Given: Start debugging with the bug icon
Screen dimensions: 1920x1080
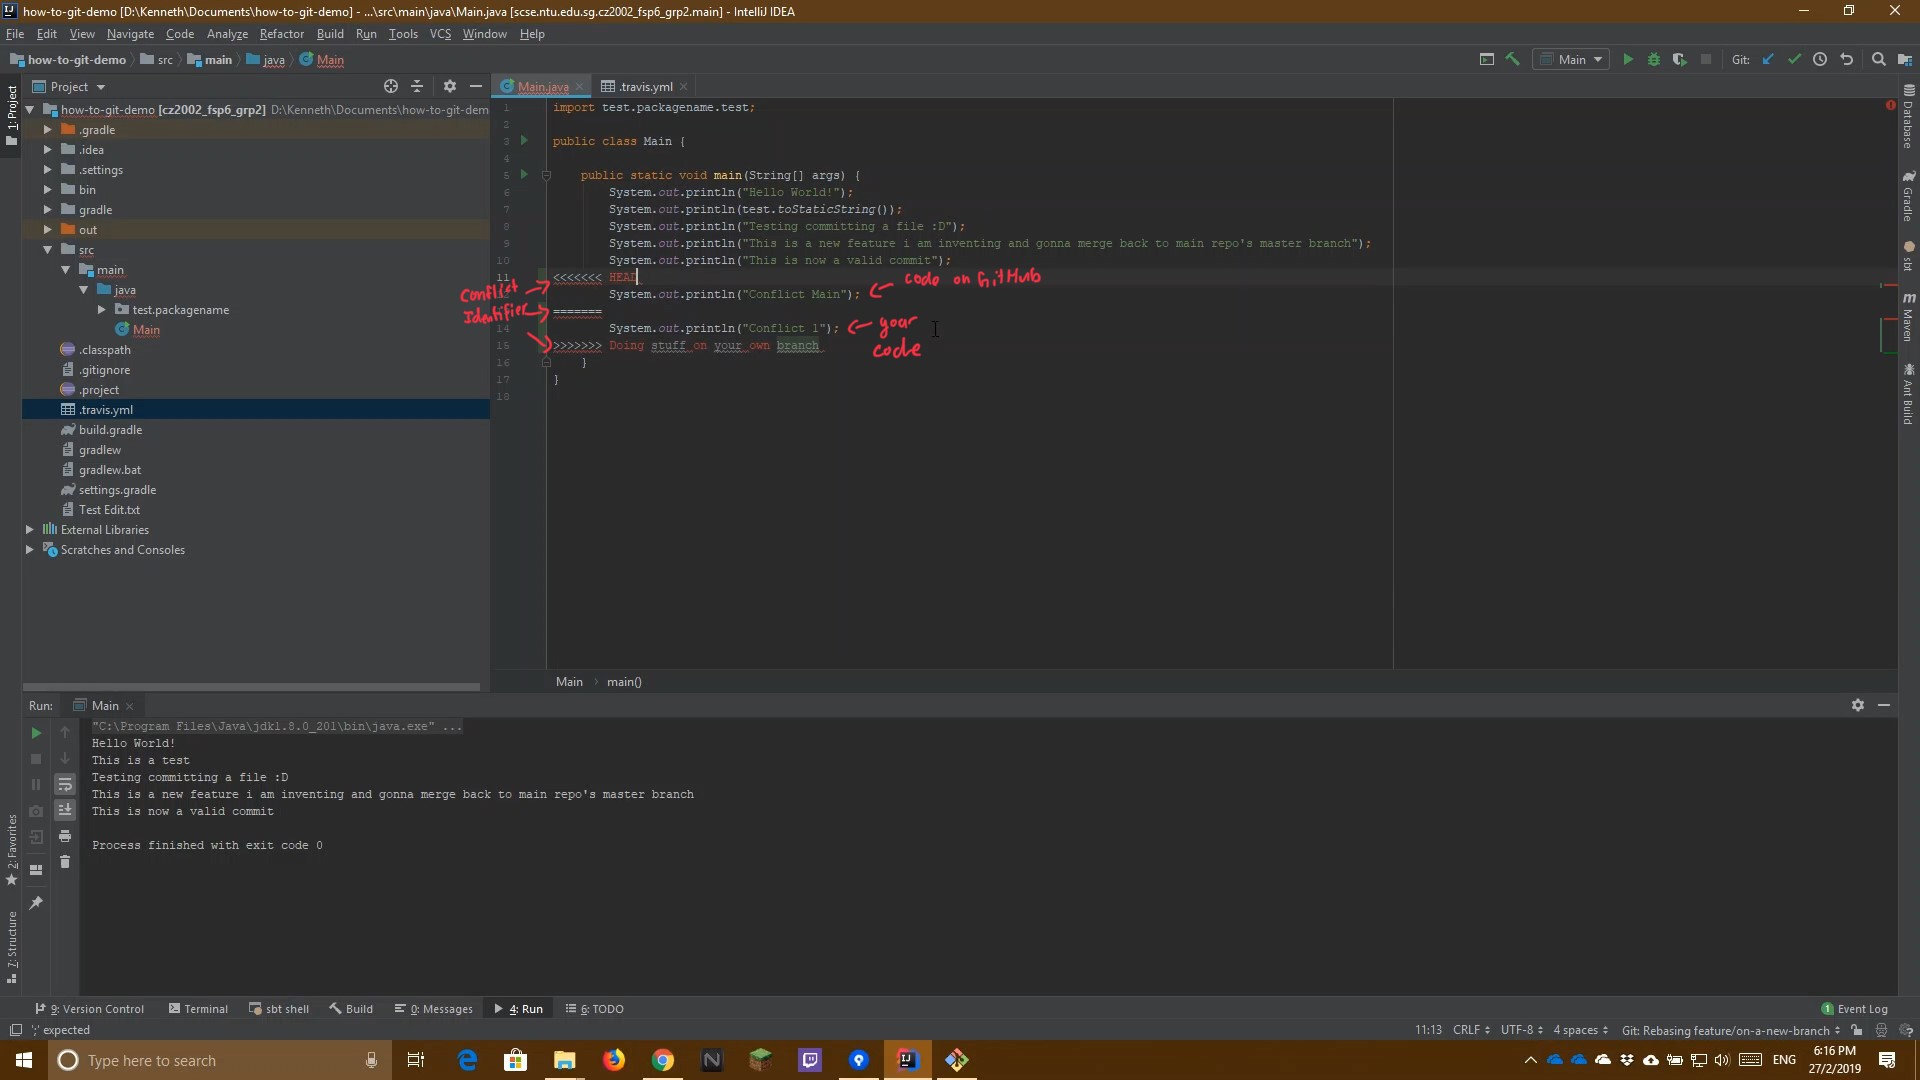Looking at the screenshot, I should [x=1654, y=60].
